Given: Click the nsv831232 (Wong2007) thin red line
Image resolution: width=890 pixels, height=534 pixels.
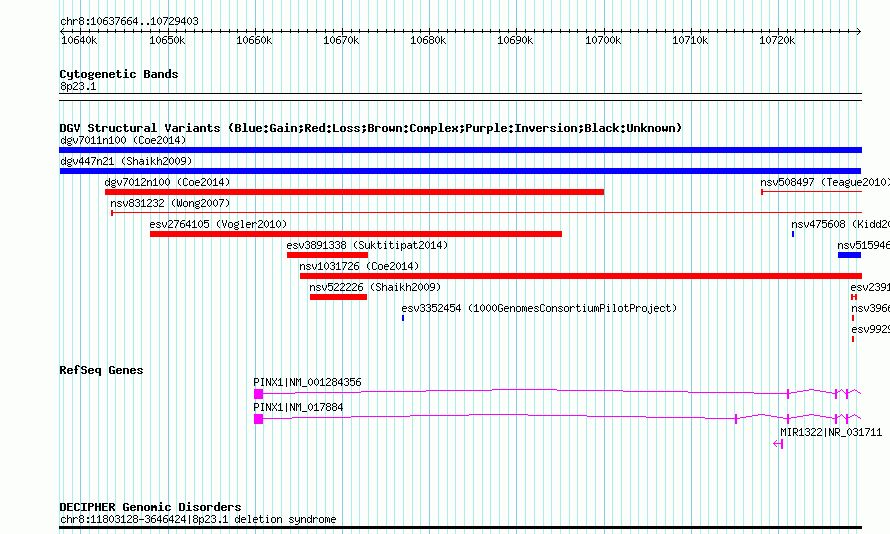Looking at the screenshot, I should point(486,213).
